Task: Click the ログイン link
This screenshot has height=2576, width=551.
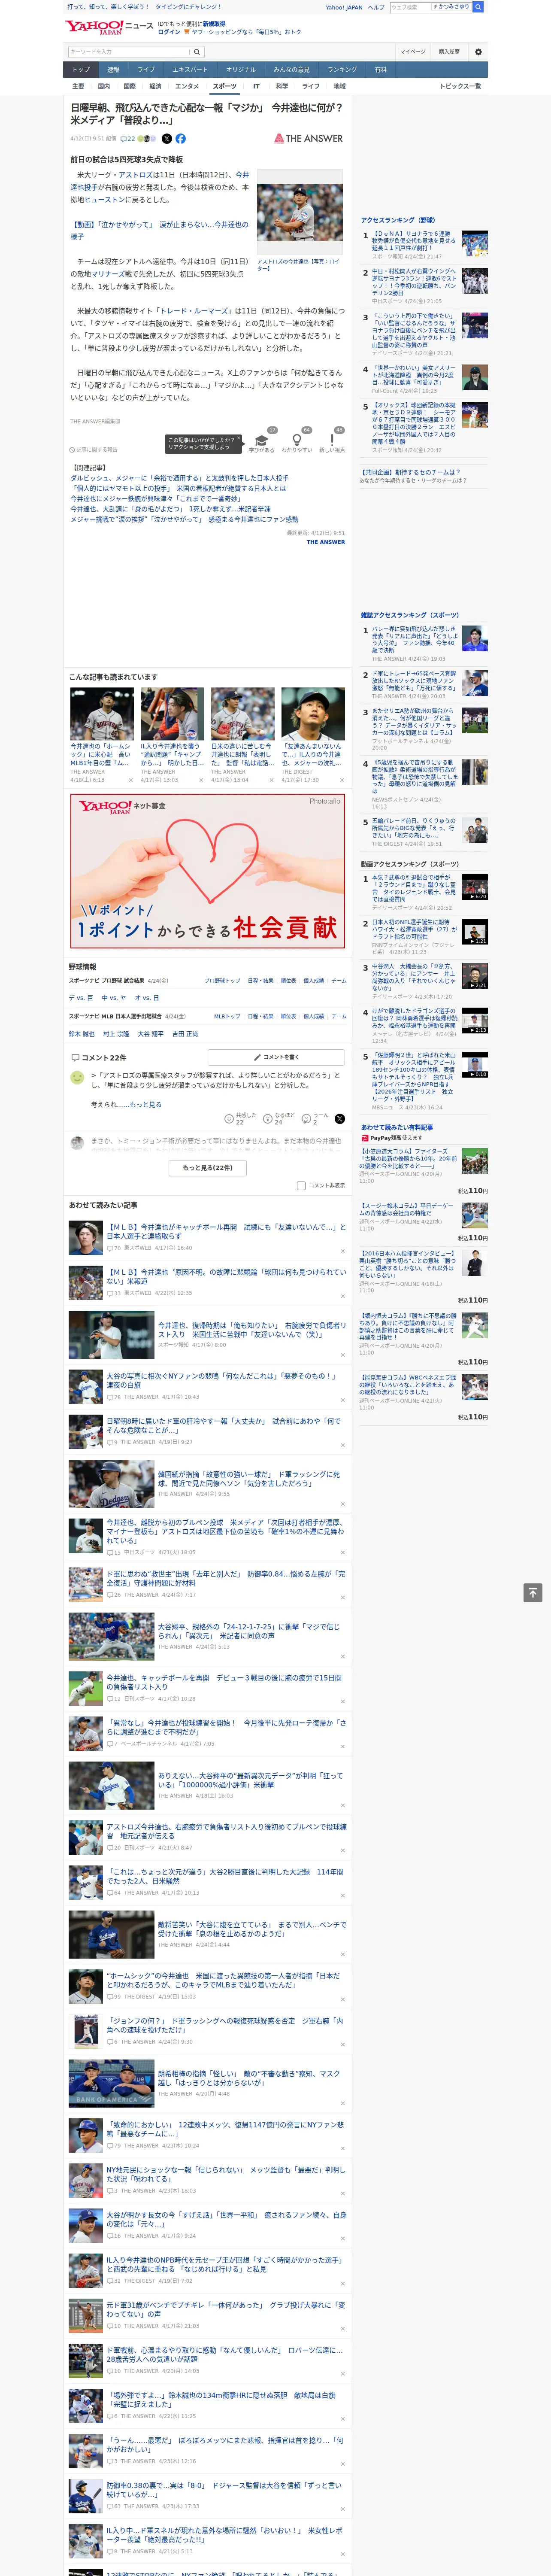Action: click(169, 32)
